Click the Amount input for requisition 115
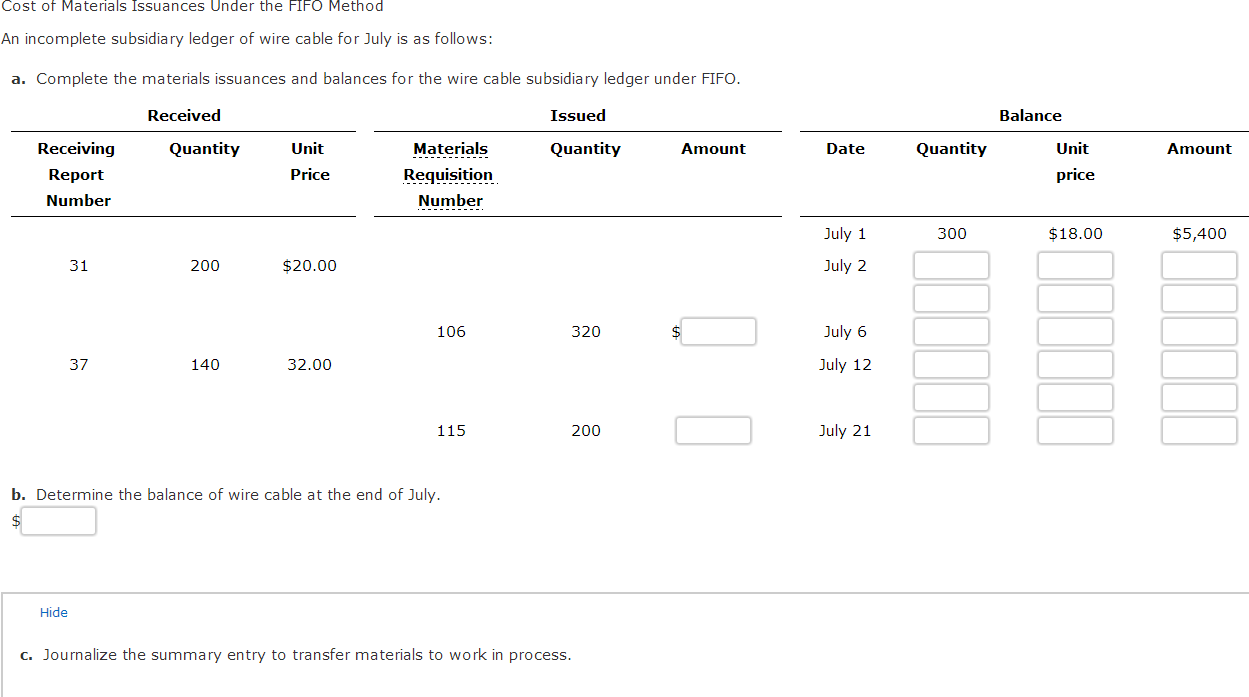 [713, 430]
